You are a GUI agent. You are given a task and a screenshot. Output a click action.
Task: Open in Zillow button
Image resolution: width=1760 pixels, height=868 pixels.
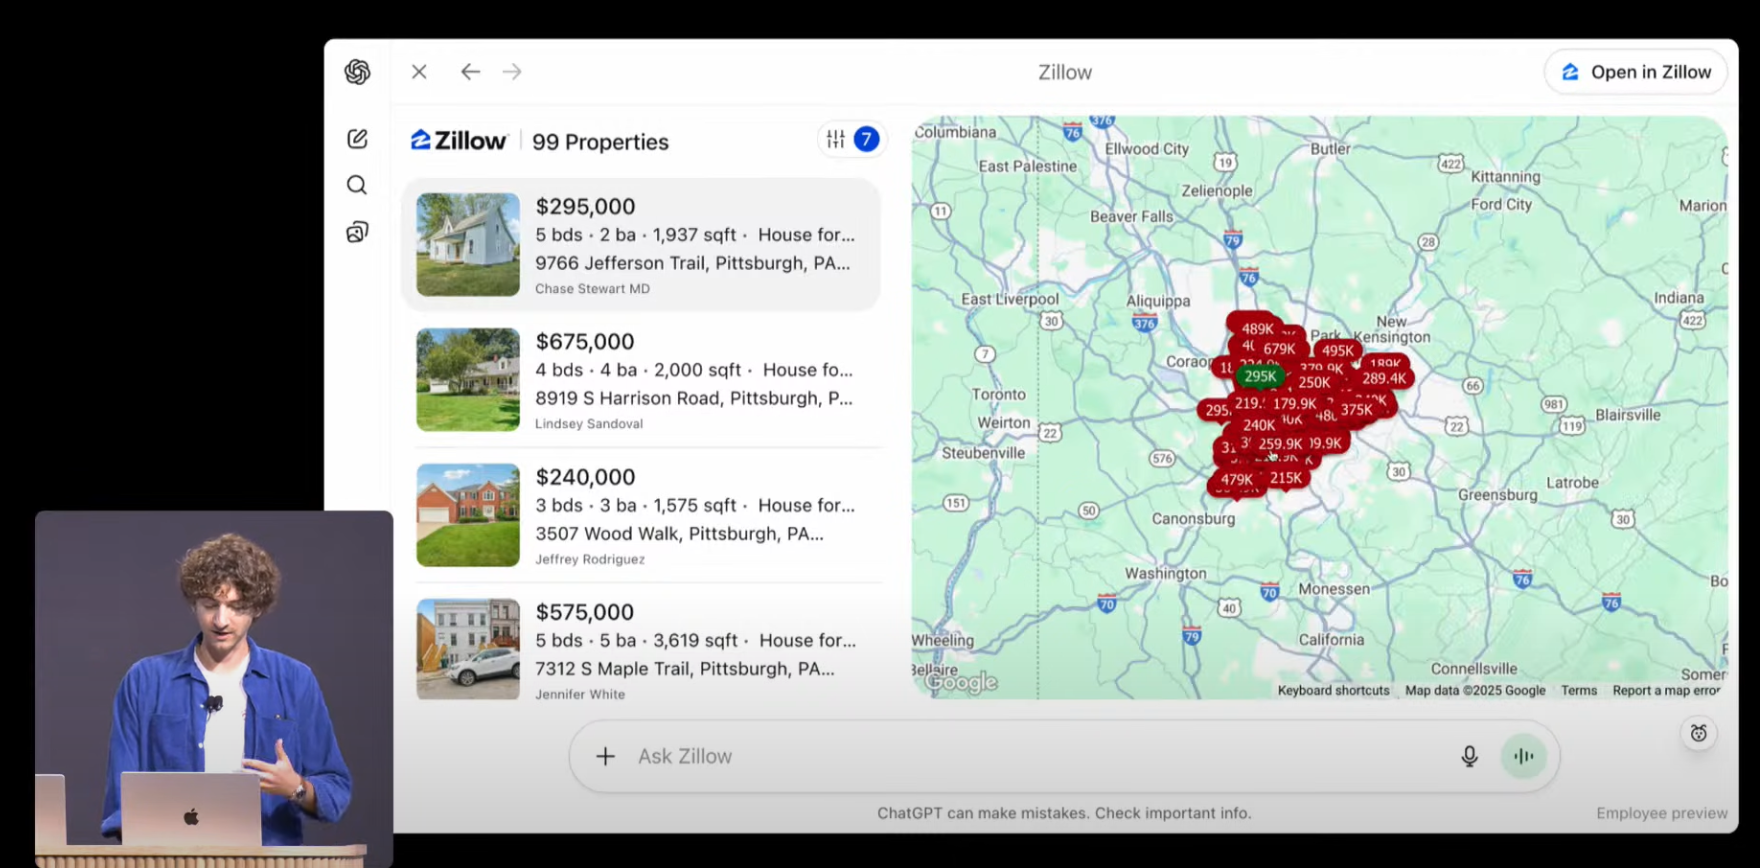pos(1636,72)
